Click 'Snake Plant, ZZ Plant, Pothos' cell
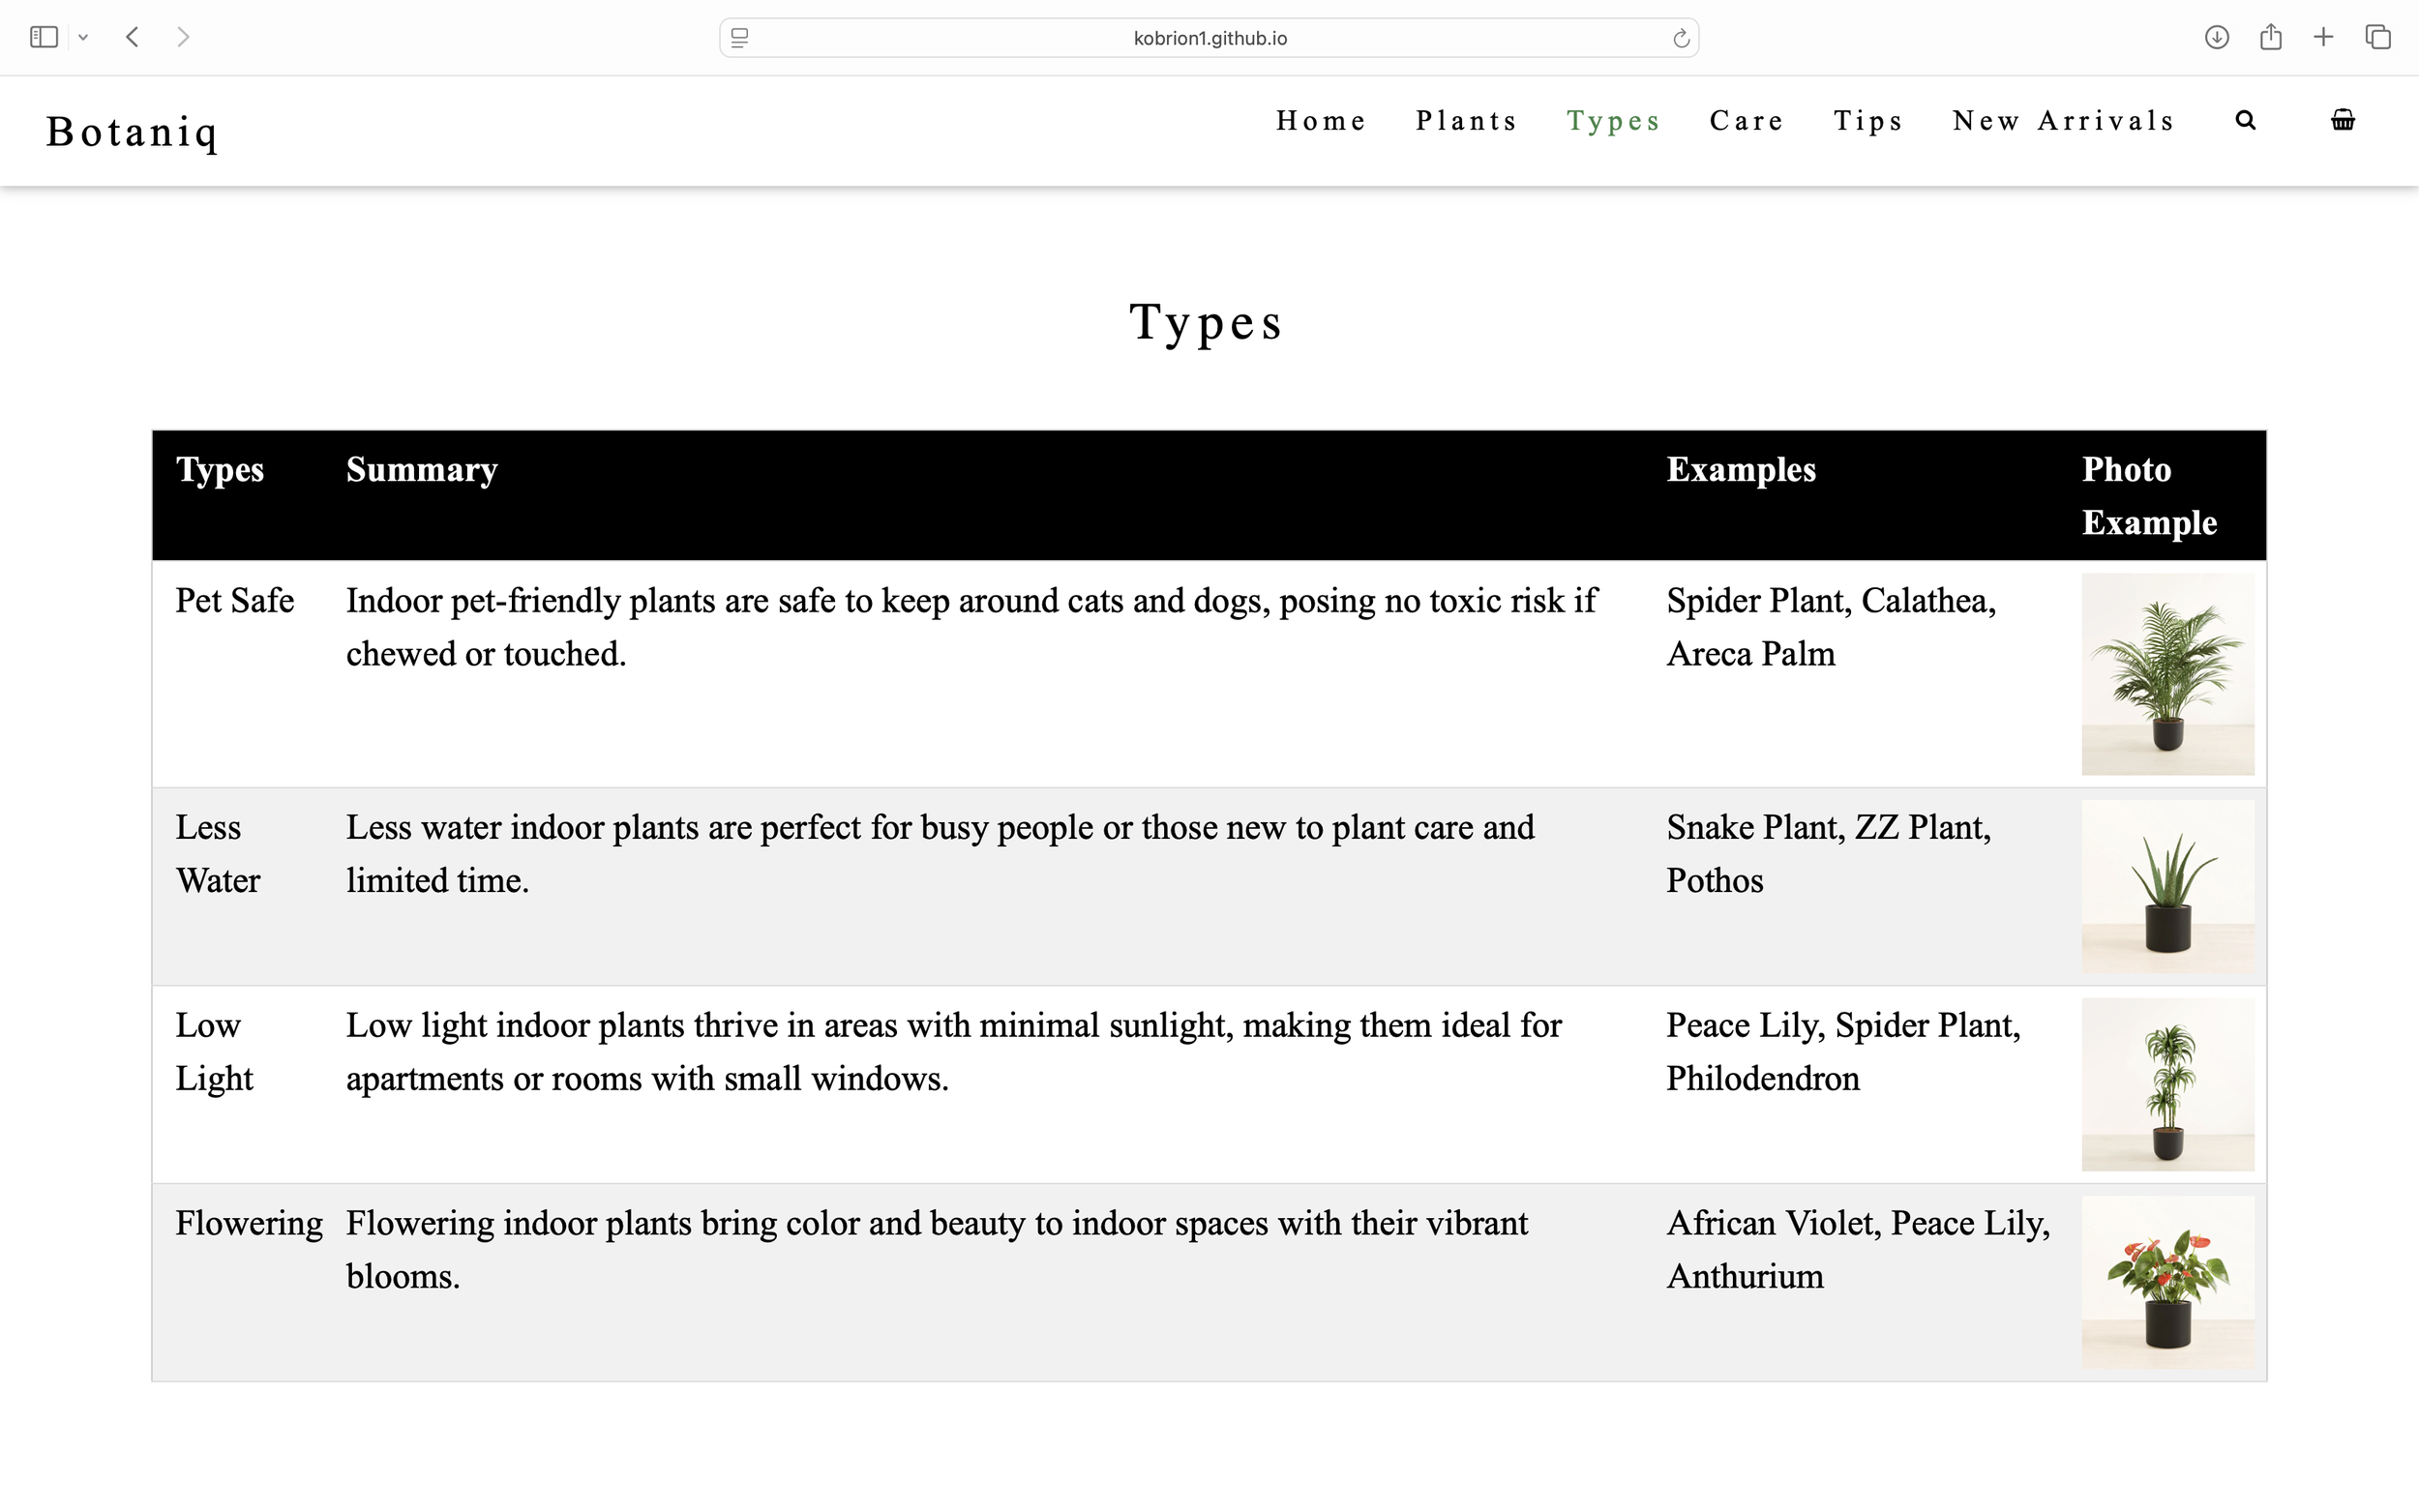Image resolution: width=2419 pixels, height=1512 pixels. (x=1829, y=854)
